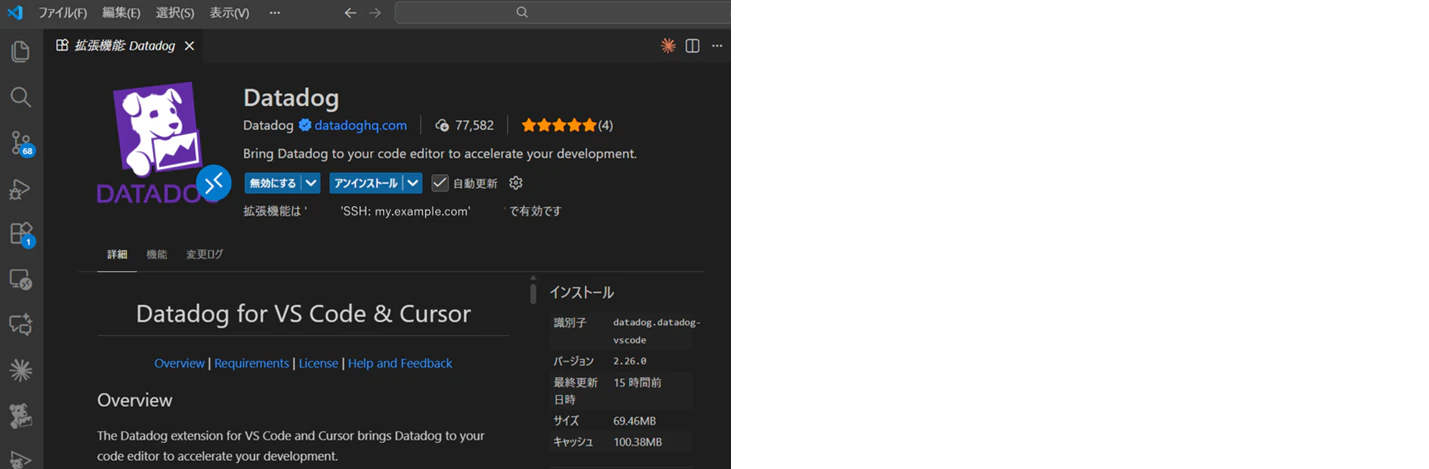Click the remote indicator badge on Datadog logo
Viewport: 1429px width, 469px height.
click(x=214, y=183)
